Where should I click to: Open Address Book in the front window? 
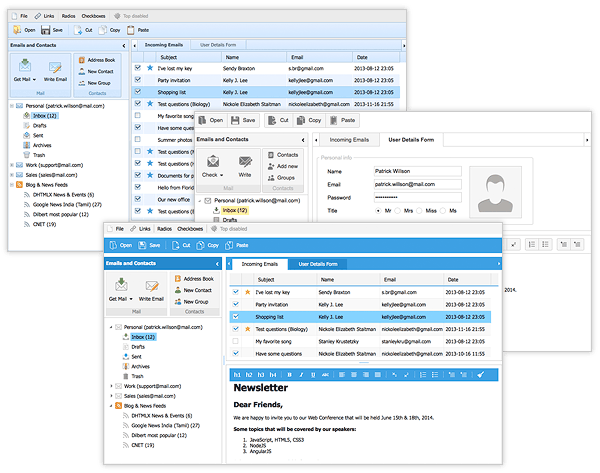(x=194, y=279)
